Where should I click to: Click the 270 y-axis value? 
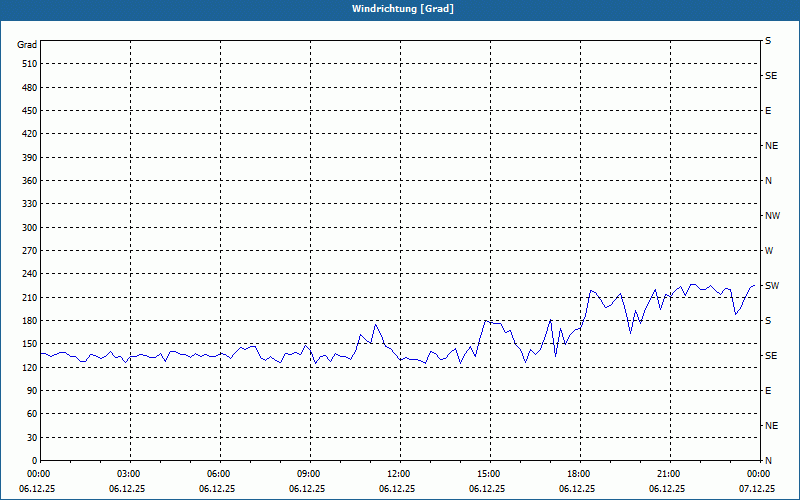coord(30,251)
